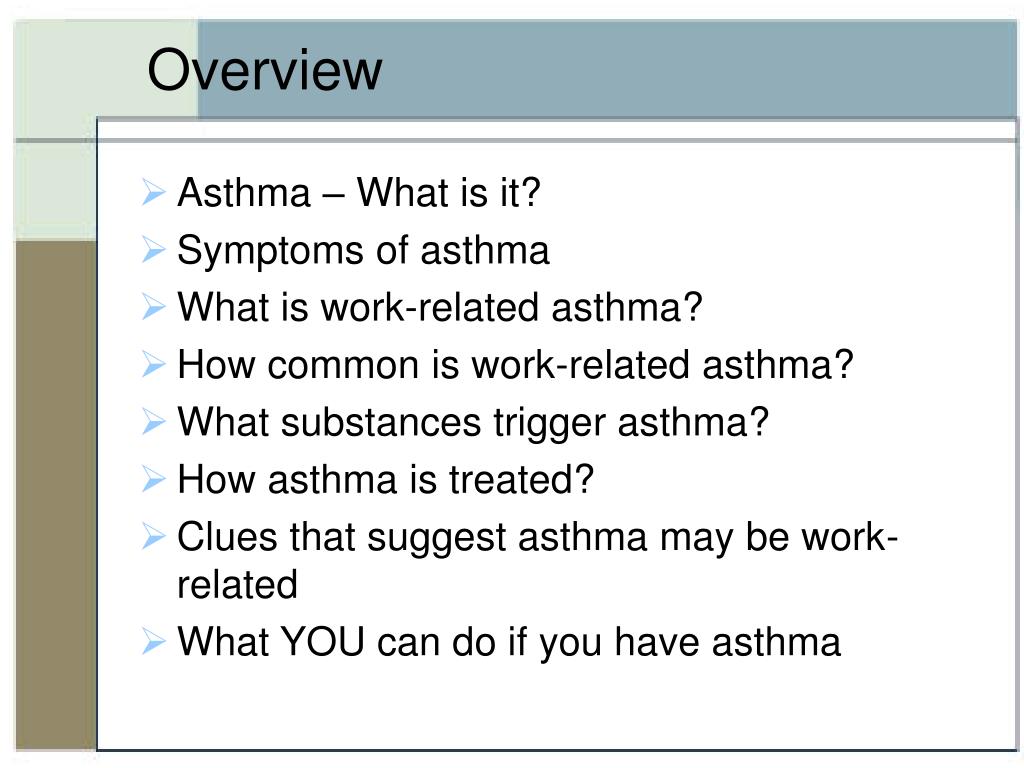The image size is (1024, 768).
Task: Click the arrow bullet beside 'How asthma is treated?'
Action: pos(153,479)
